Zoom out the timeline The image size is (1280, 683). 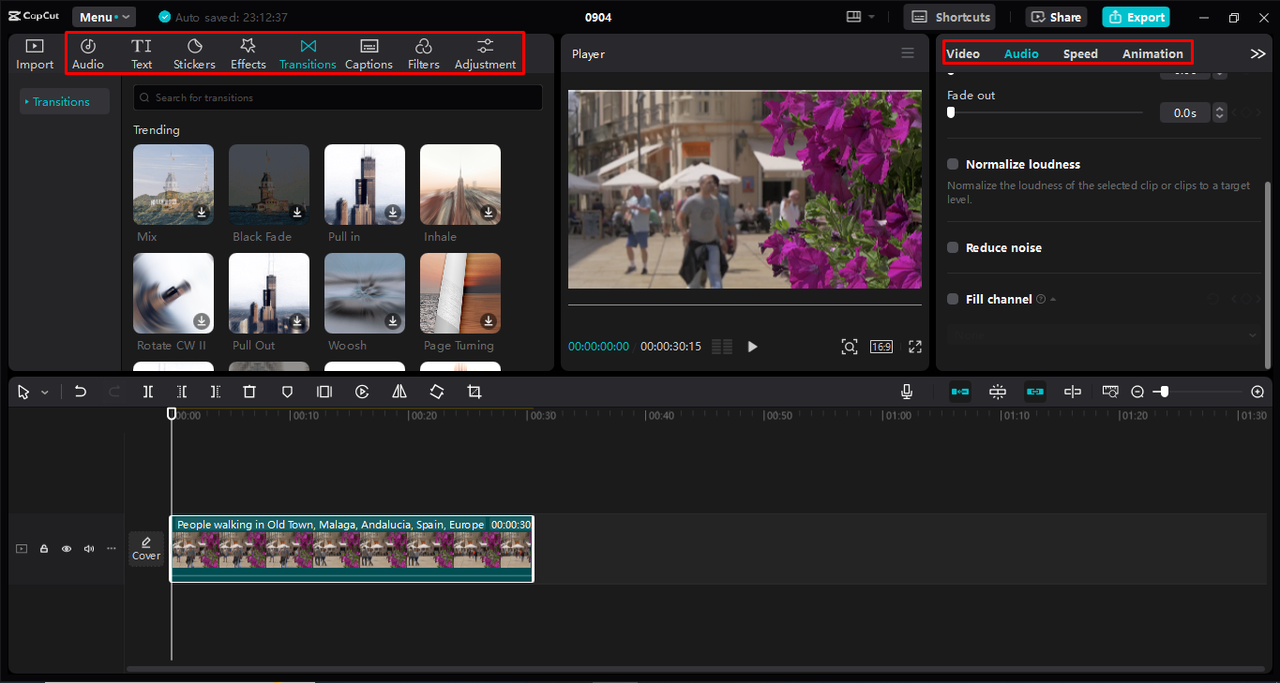pos(1138,392)
